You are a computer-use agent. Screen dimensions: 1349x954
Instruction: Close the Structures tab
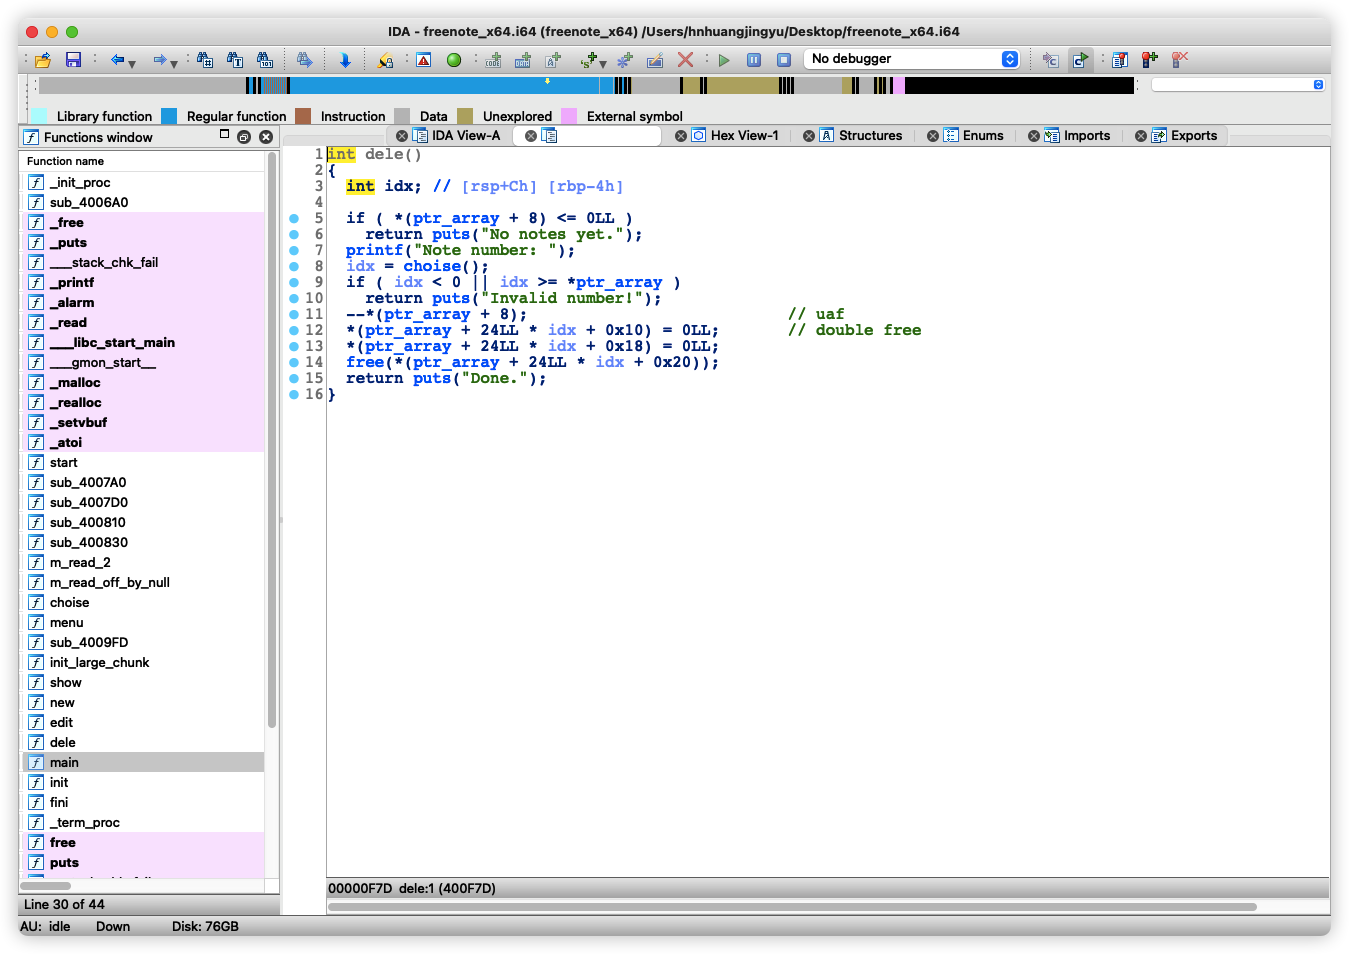(x=809, y=136)
